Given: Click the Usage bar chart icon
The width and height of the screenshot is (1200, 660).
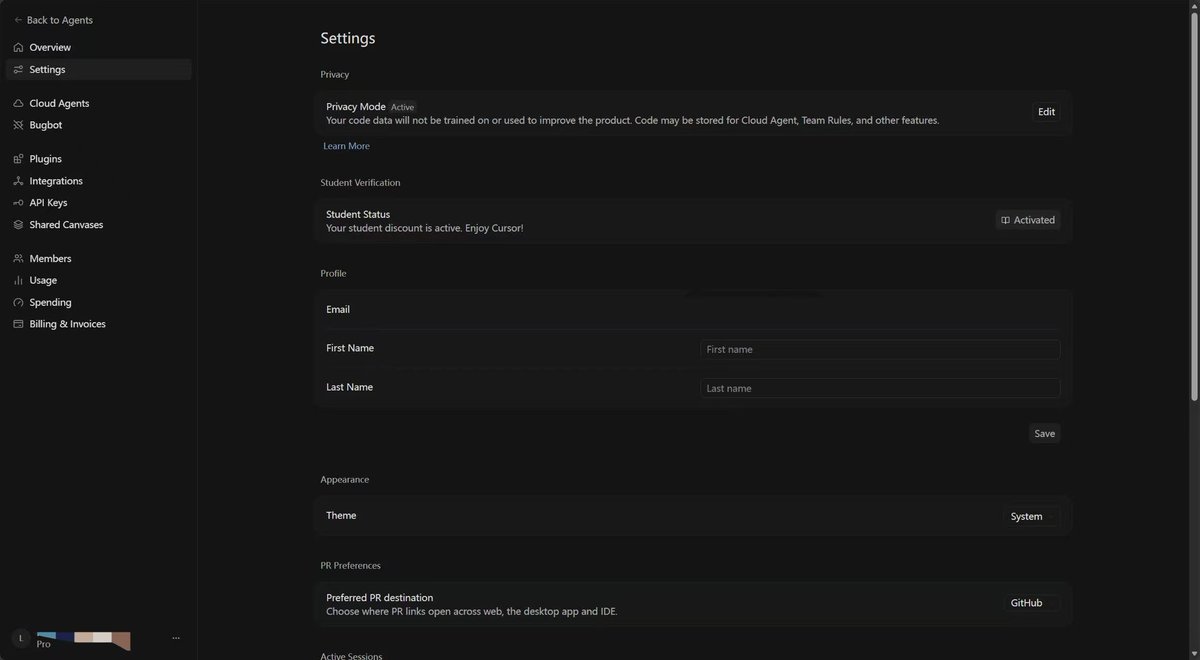Looking at the screenshot, I should [x=18, y=281].
